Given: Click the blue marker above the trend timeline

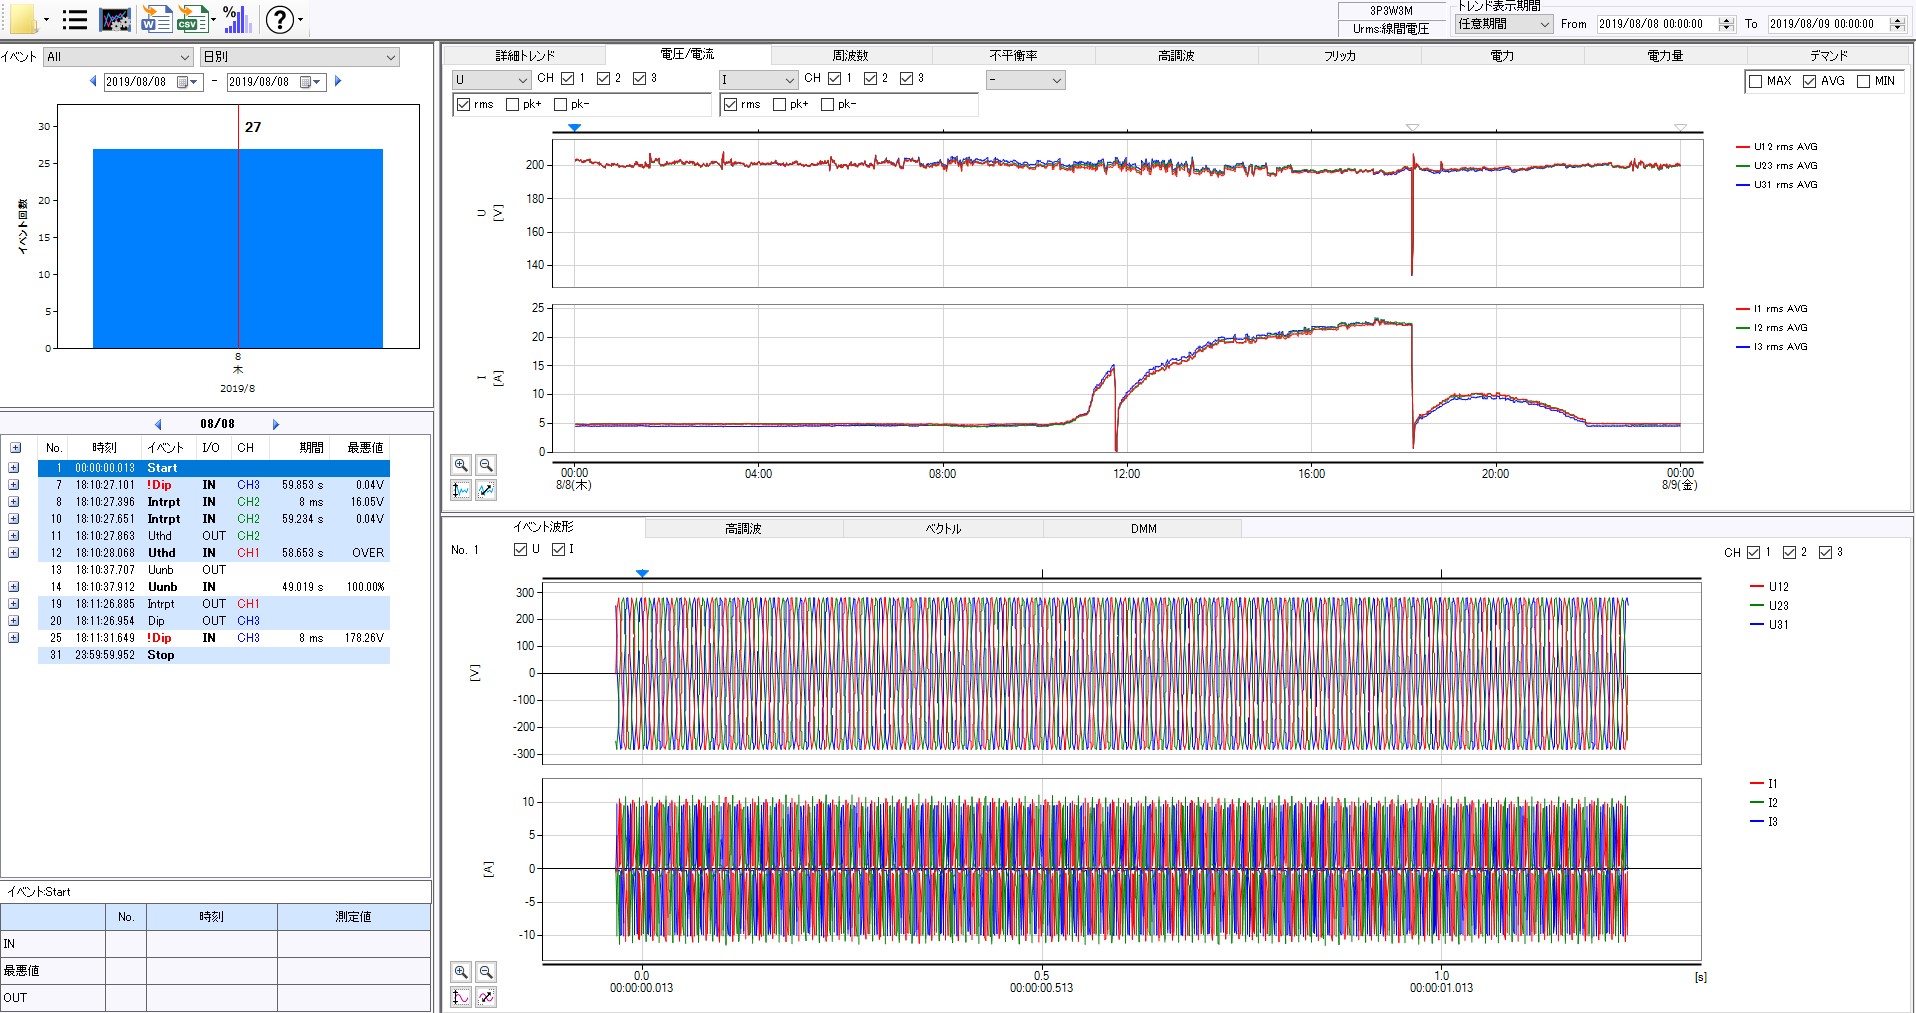Looking at the screenshot, I should click(574, 128).
